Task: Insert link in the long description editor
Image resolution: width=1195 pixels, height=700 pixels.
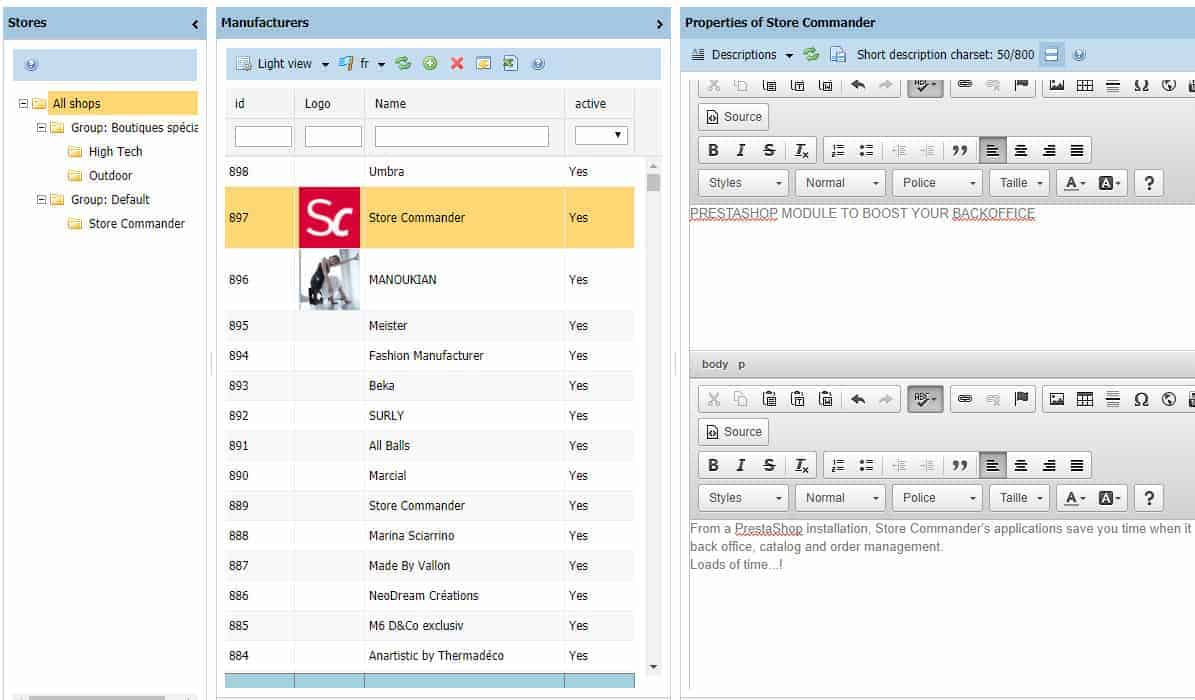Action: pos(965,399)
